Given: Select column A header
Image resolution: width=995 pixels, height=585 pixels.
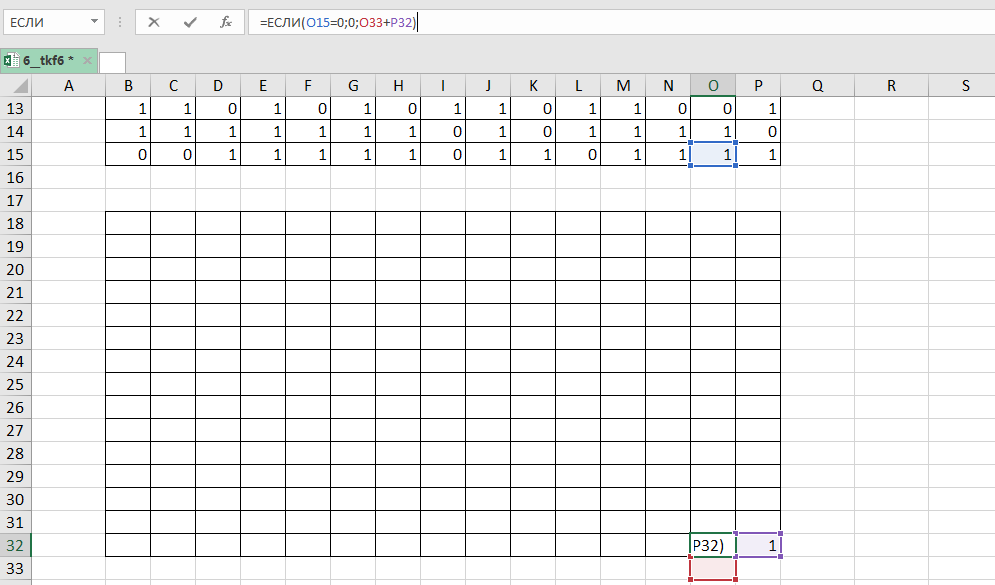Looking at the screenshot, I should (69, 86).
